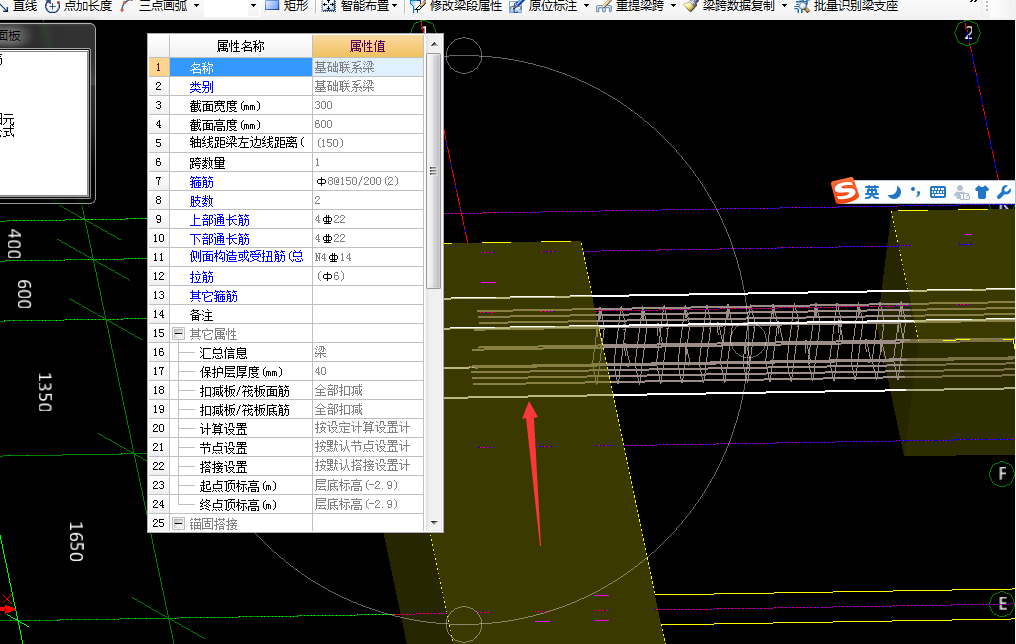Click the 箍筋 property name

pyautogui.click(x=202, y=181)
